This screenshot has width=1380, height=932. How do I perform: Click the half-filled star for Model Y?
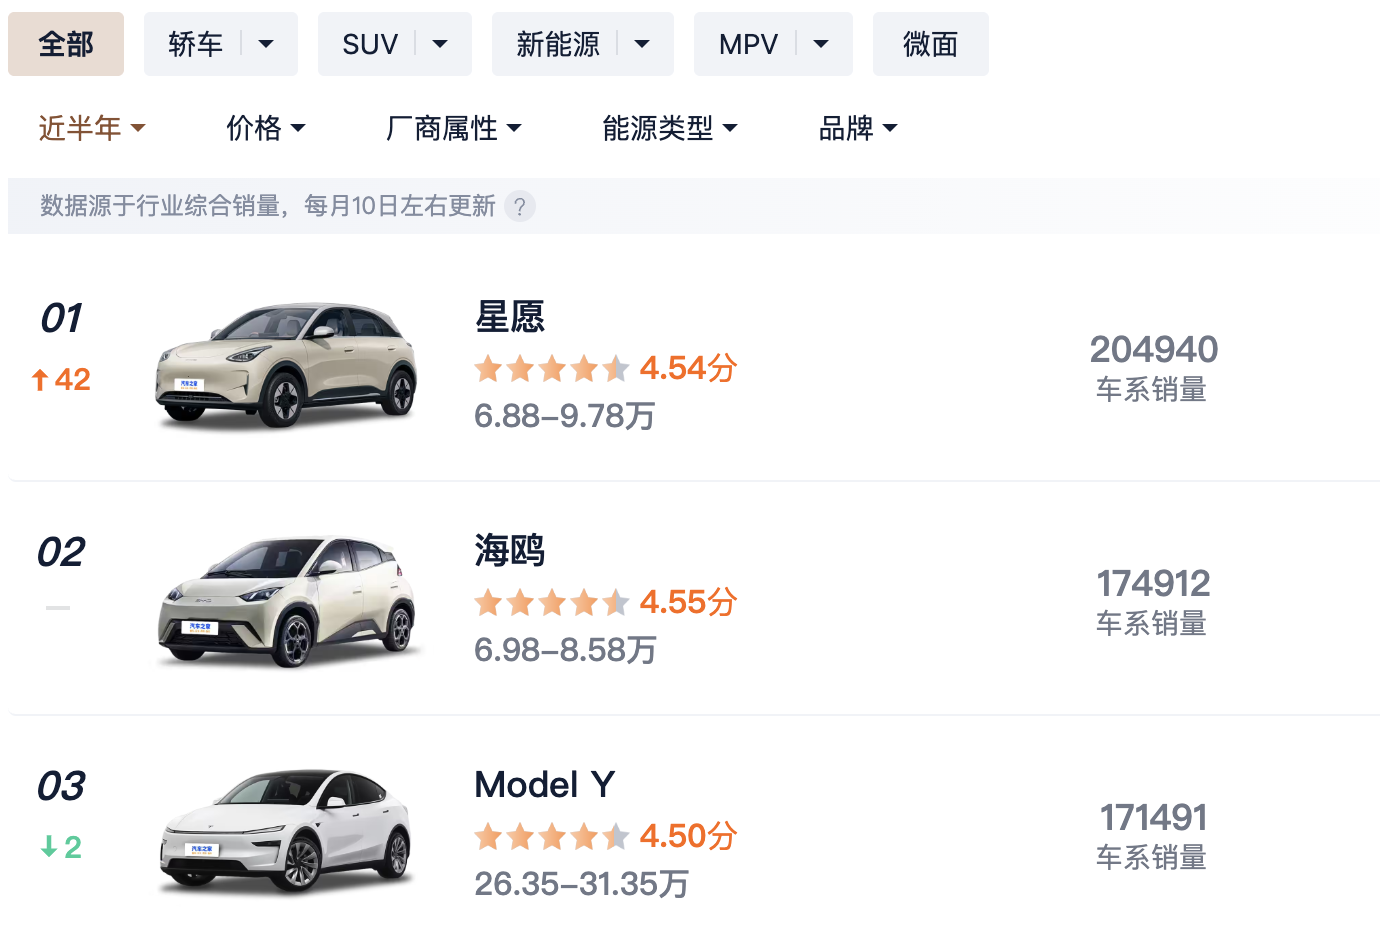[x=616, y=836]
